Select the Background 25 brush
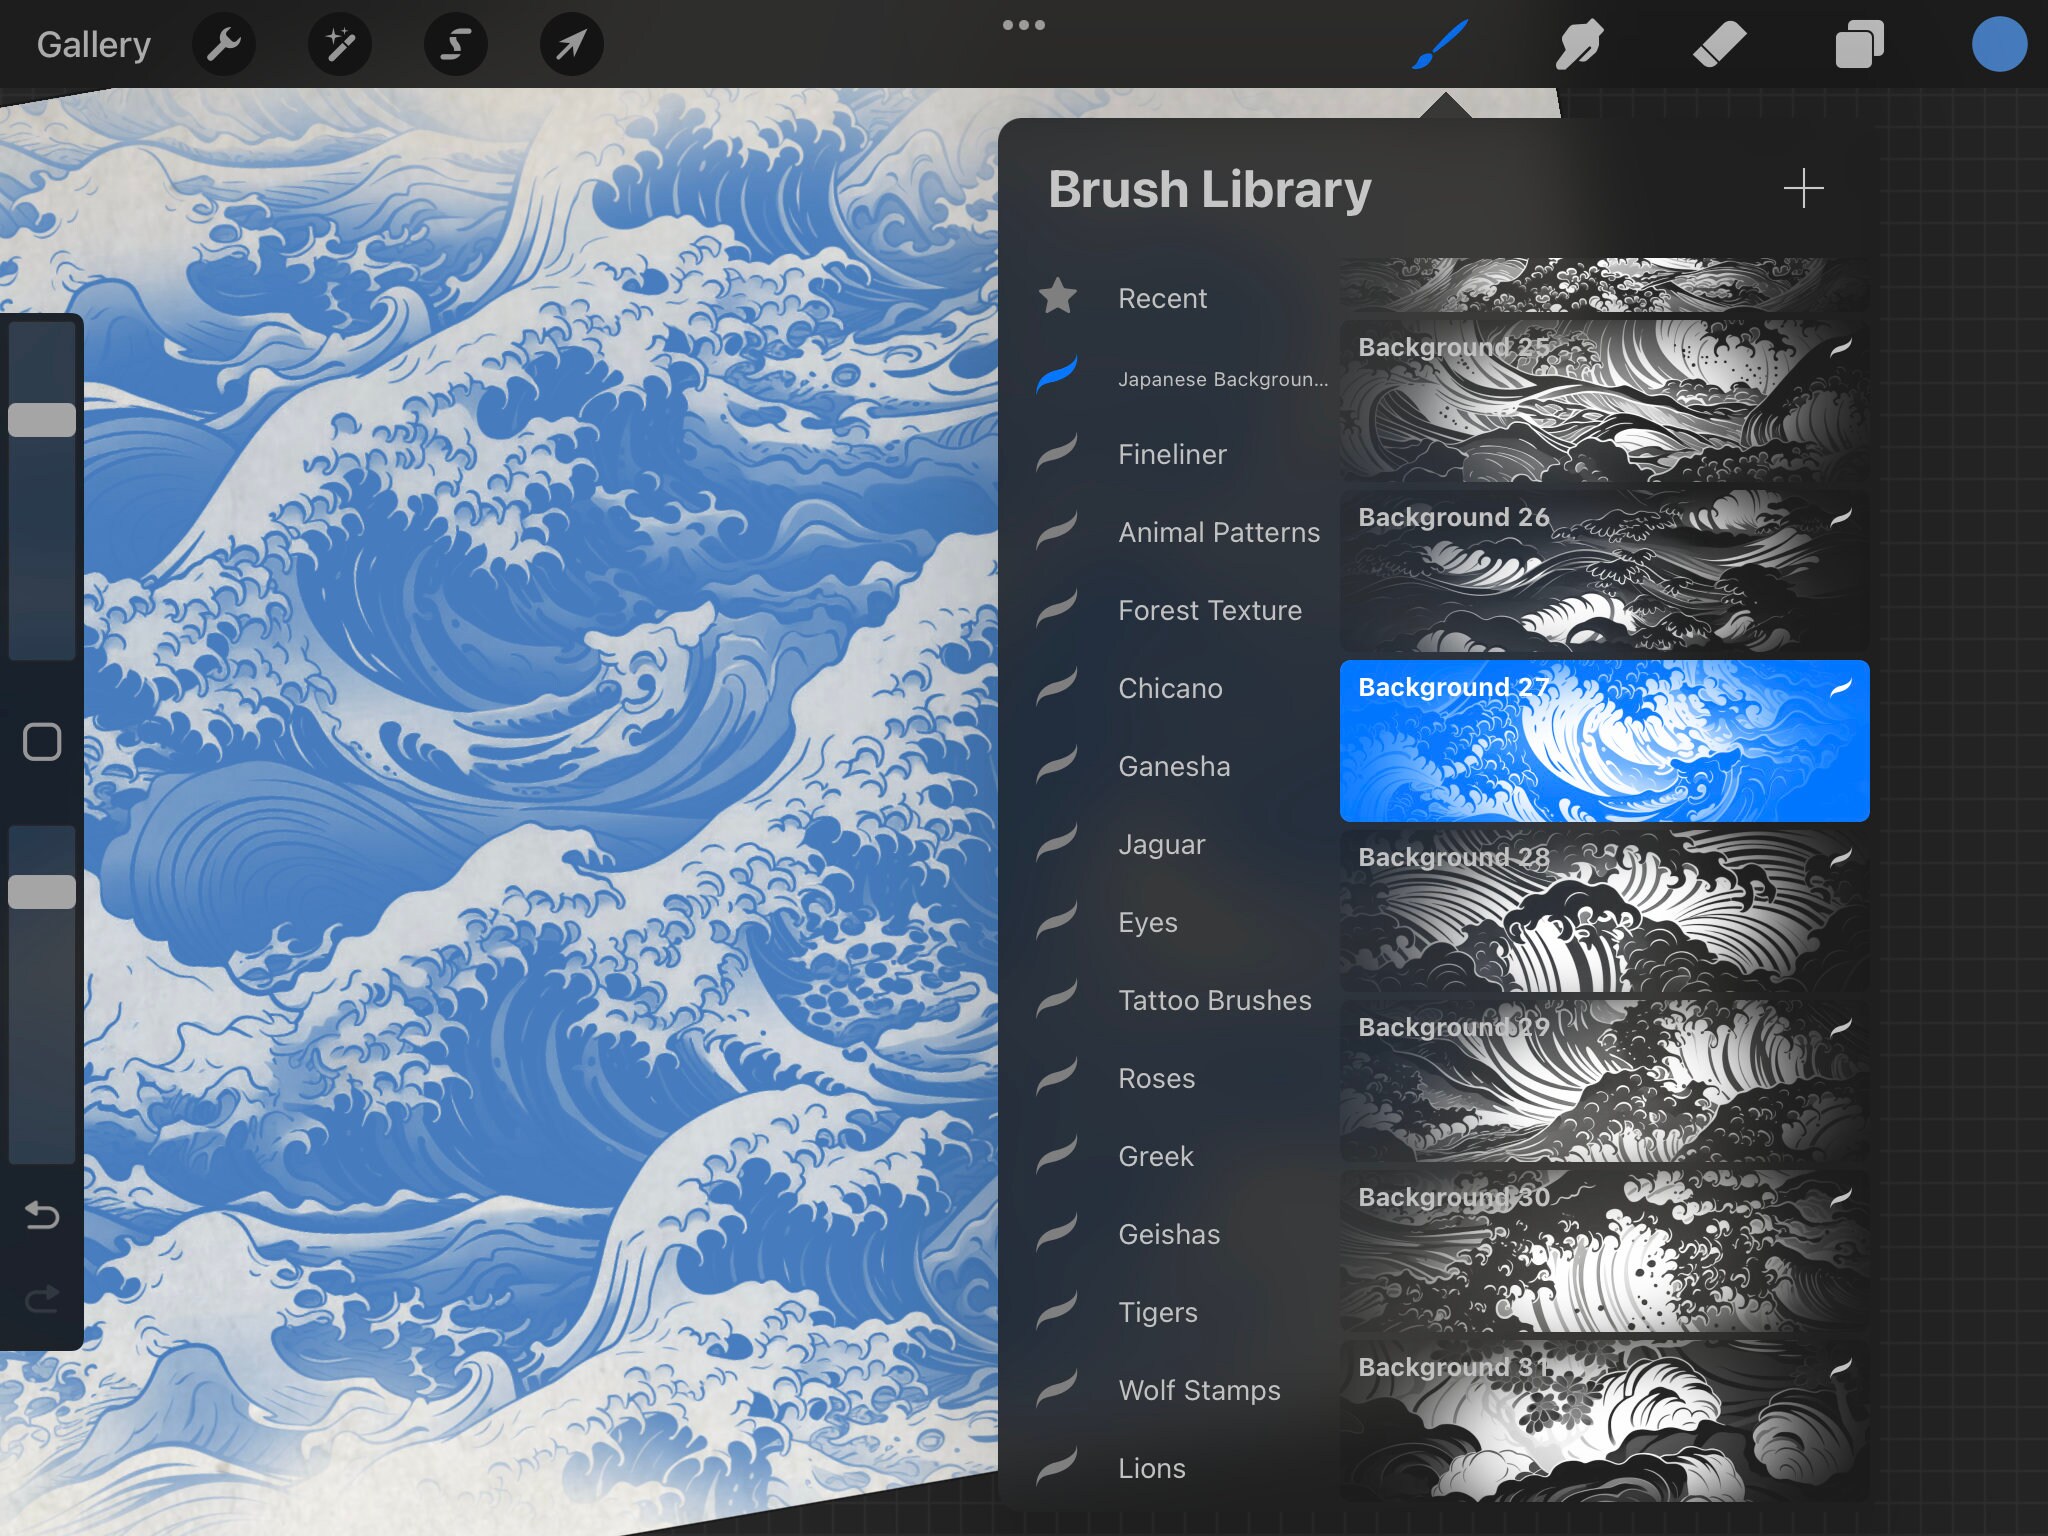This screenshot has height=1536, width=2048. pos(1604,401)
